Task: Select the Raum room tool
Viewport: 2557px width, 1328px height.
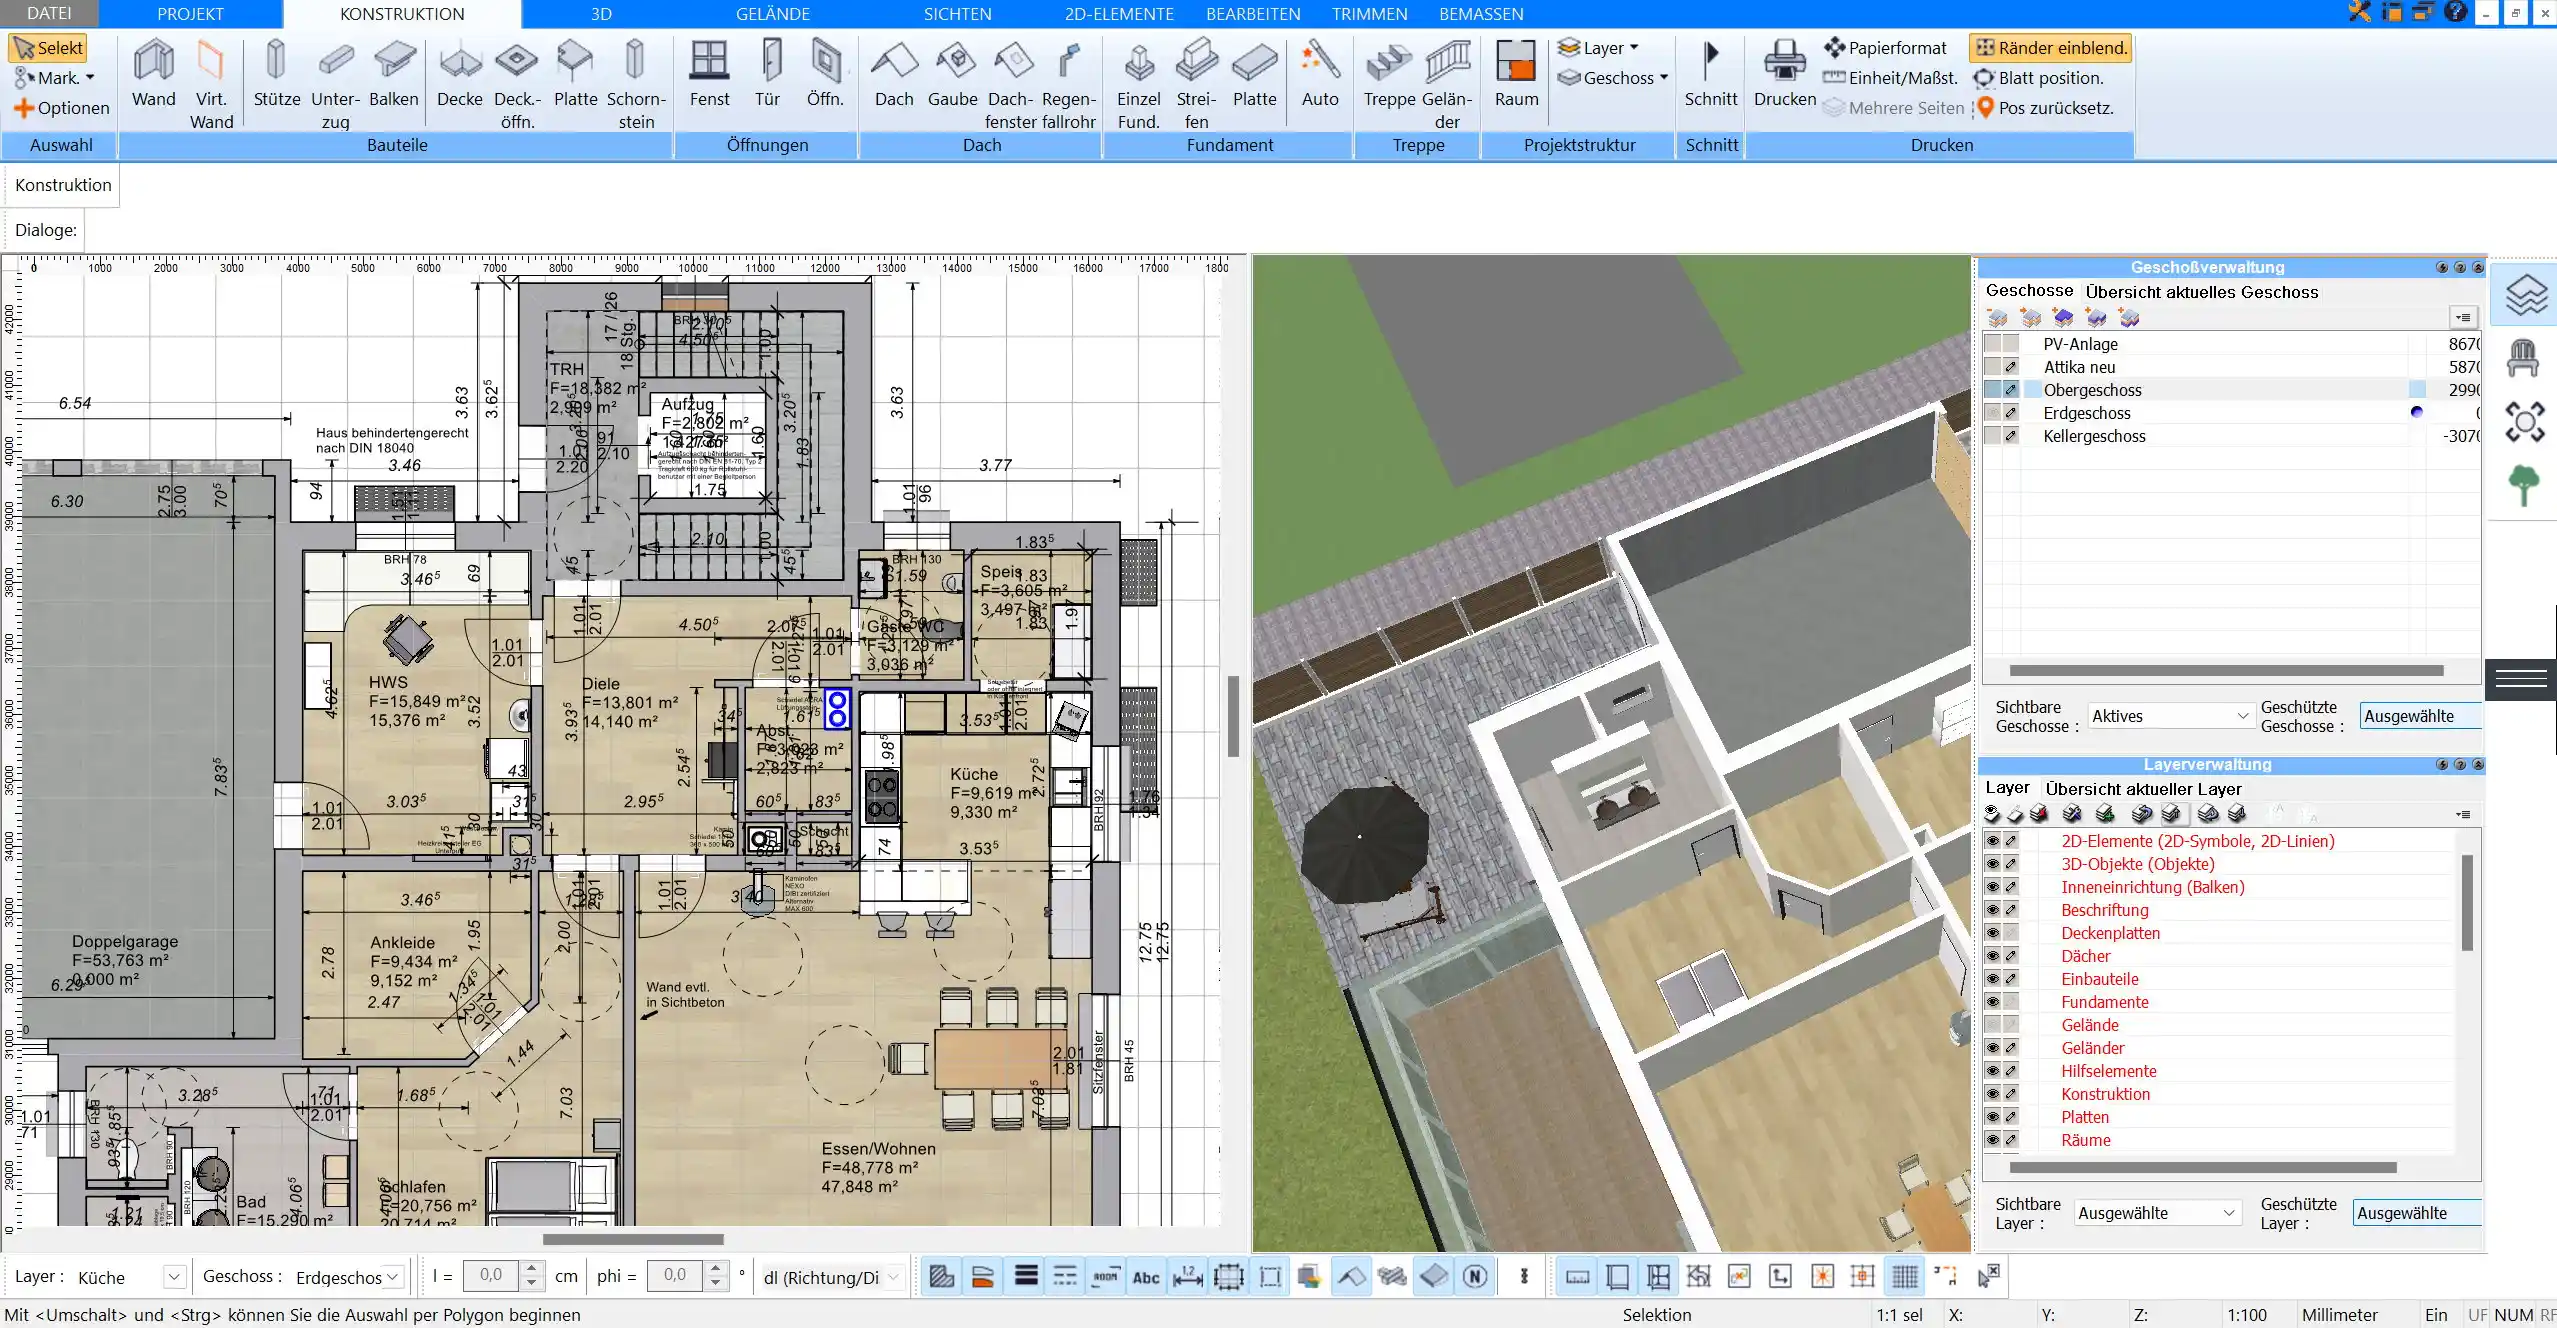Action: [x=1516, y=75]
